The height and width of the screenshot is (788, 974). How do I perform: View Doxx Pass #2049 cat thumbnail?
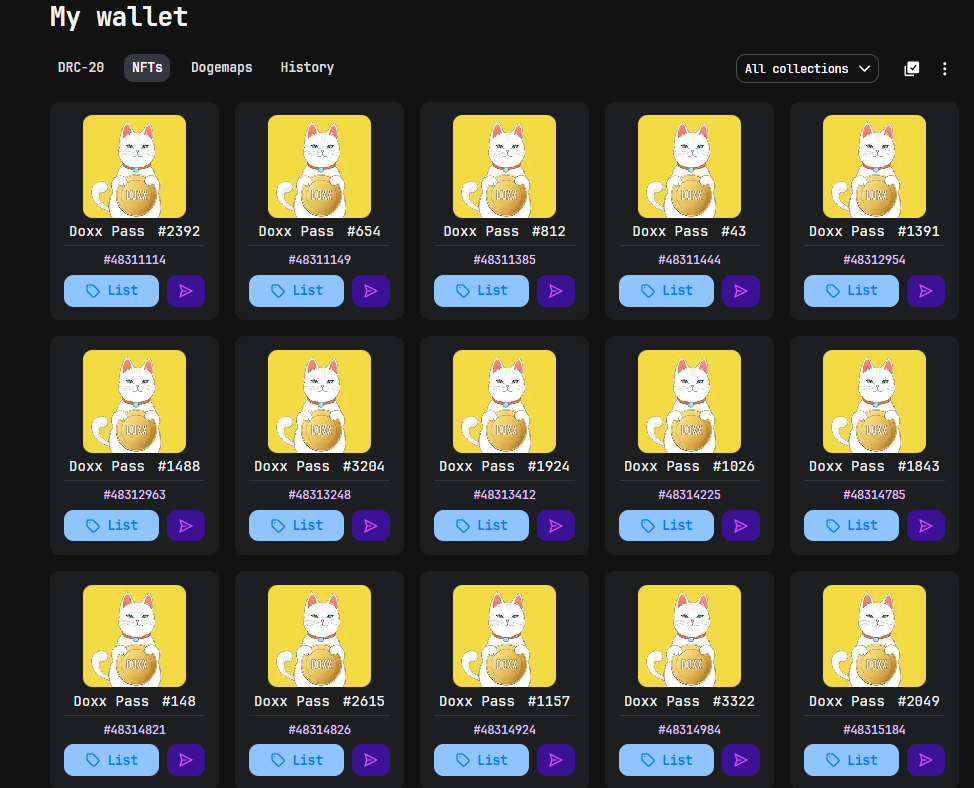(x=874, y=636)
